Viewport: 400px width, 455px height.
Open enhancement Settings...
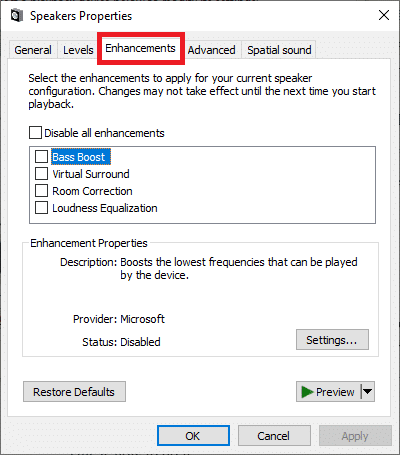[332, 340]
